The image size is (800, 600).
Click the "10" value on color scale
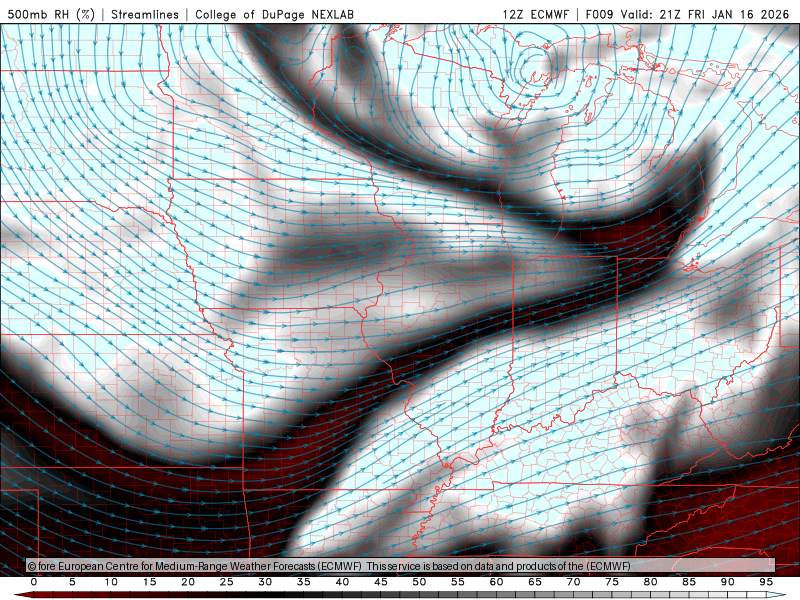point(111,582)
